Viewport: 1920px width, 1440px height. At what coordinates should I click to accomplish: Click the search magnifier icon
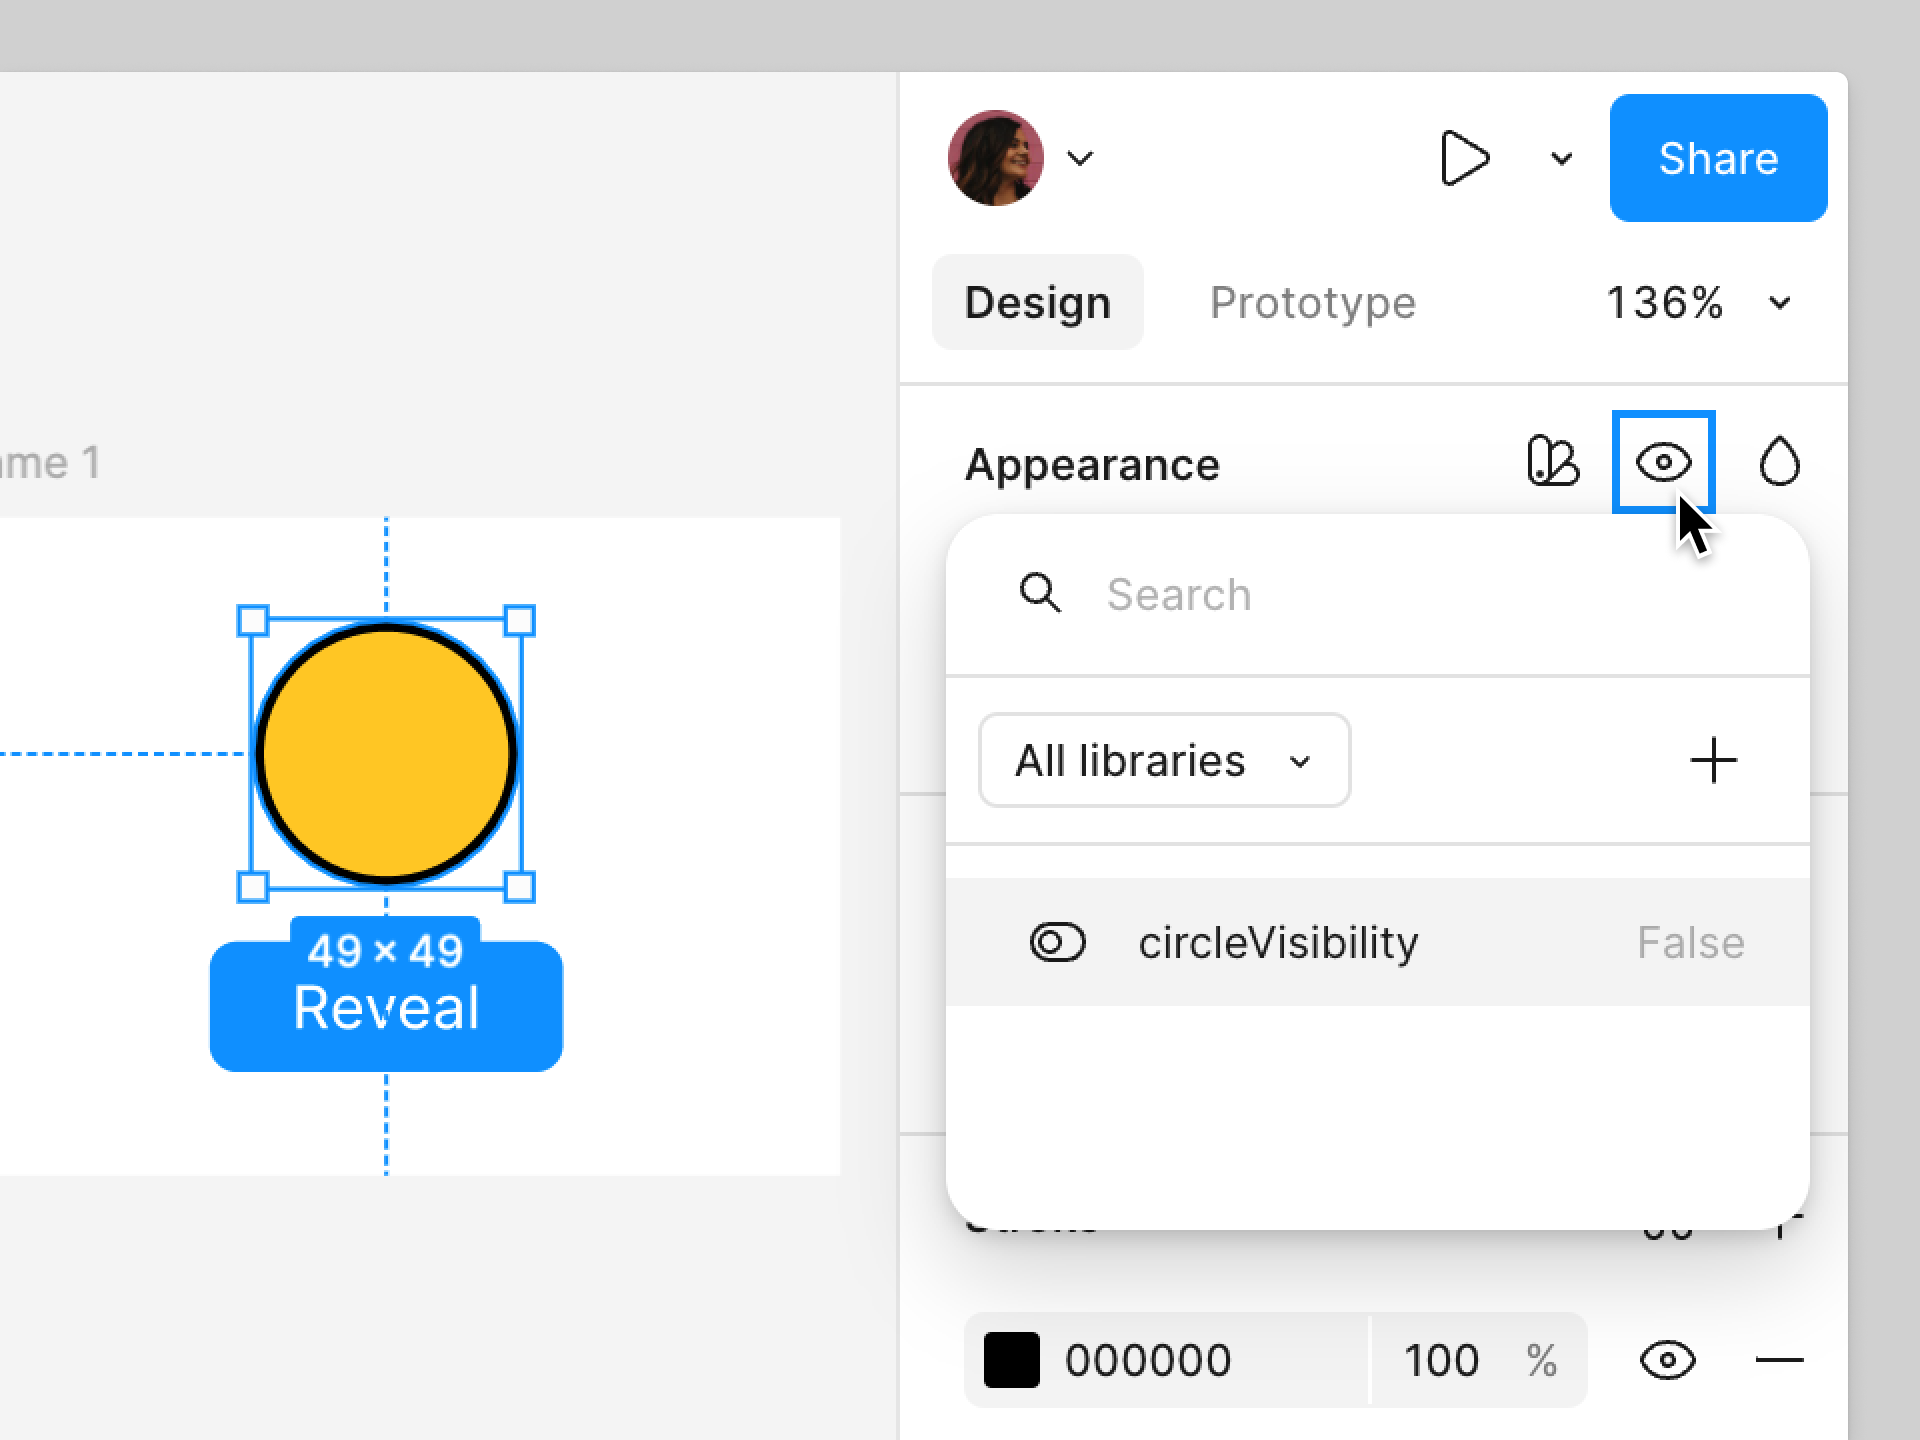1040,593
